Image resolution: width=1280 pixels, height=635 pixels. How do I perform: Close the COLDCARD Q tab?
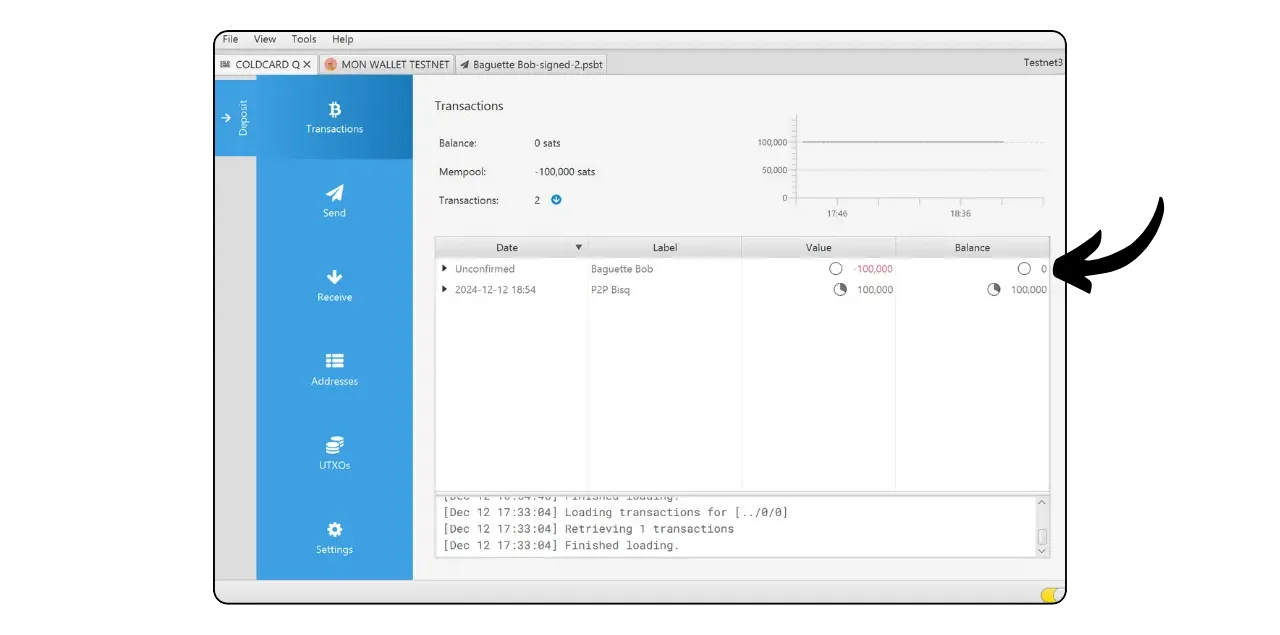click(x=307, y=64)
